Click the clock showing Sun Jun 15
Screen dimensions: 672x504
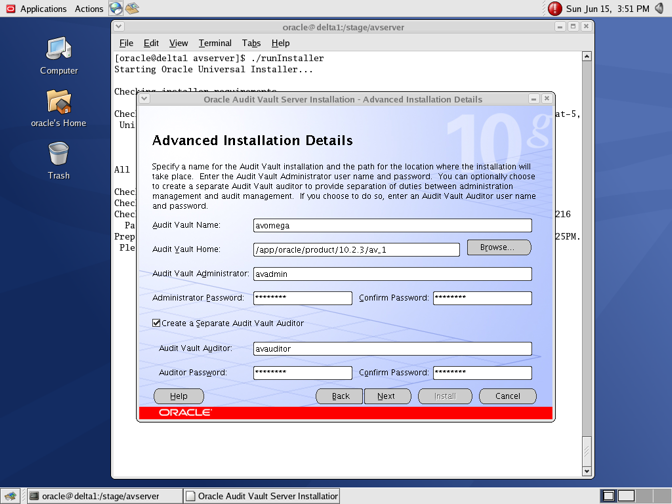(607, 9)
